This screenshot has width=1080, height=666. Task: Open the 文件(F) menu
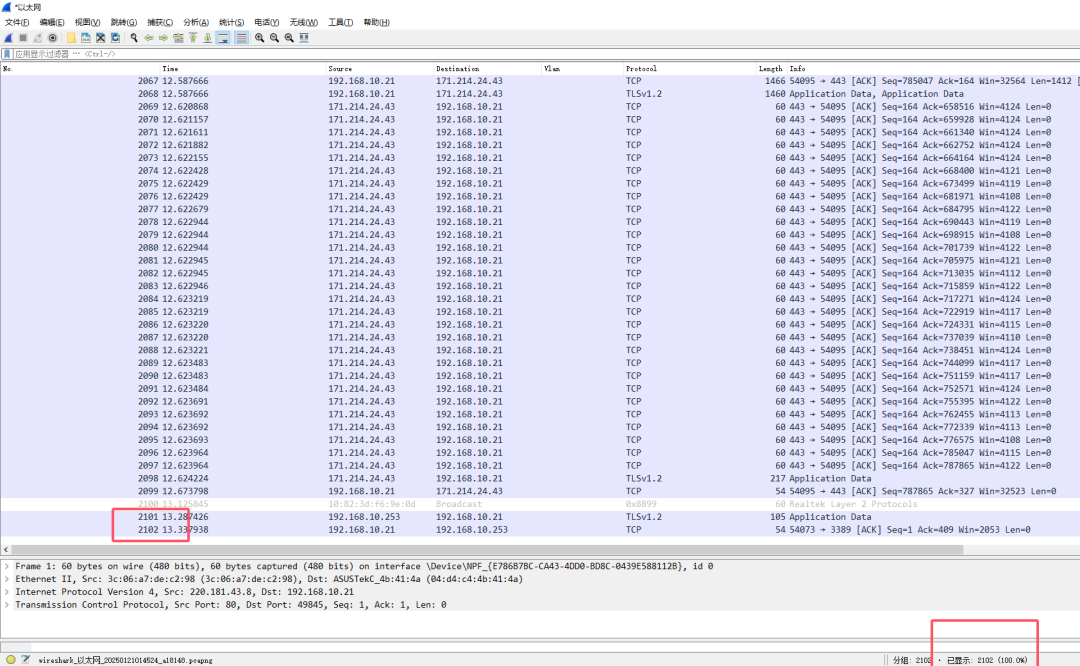(17, 23)
